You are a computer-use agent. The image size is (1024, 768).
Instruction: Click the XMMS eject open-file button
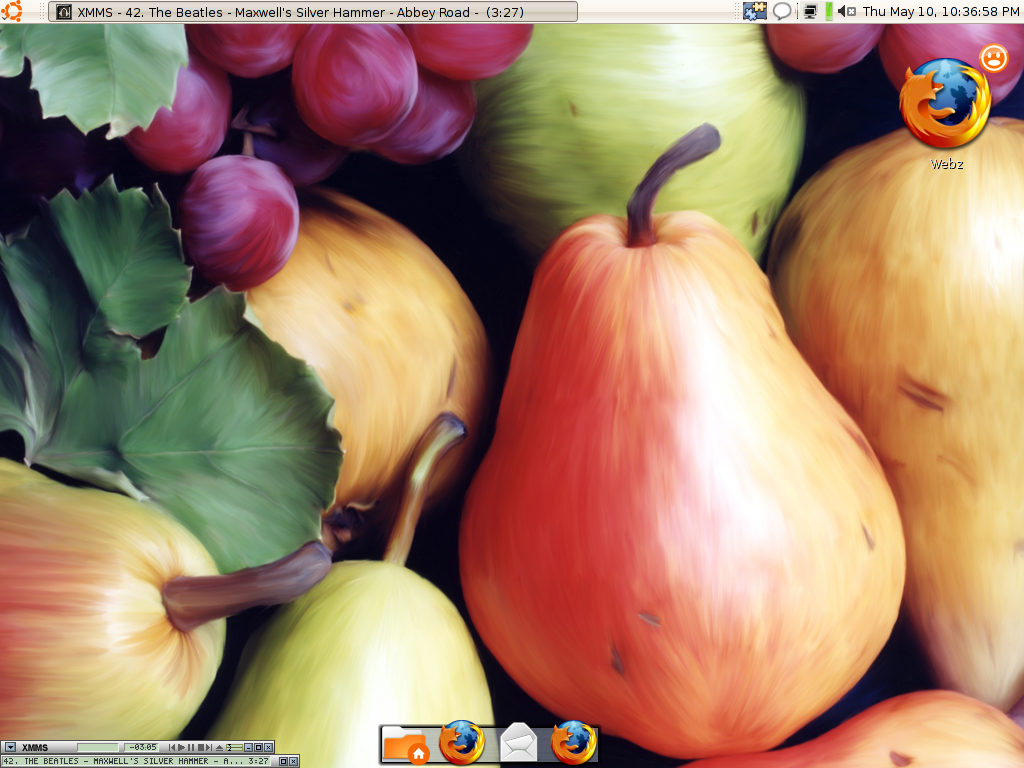[x=219, y=747]
